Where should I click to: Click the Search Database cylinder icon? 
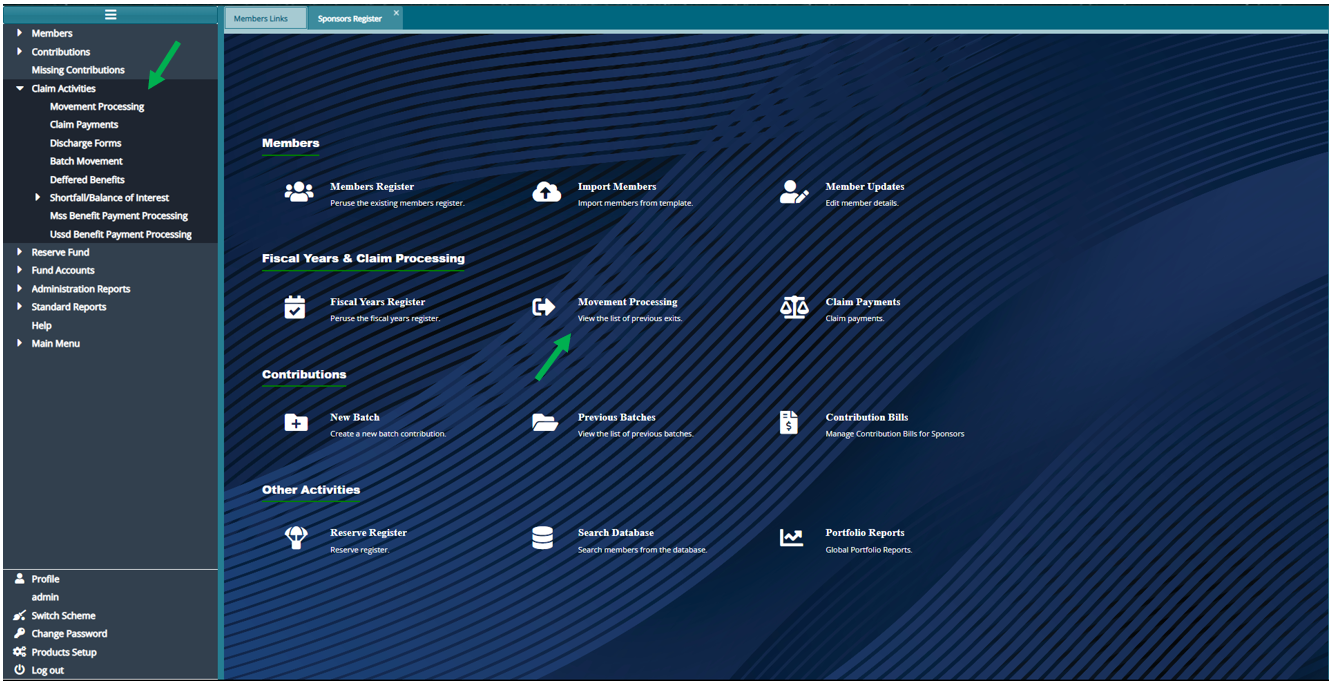[543, 539]
